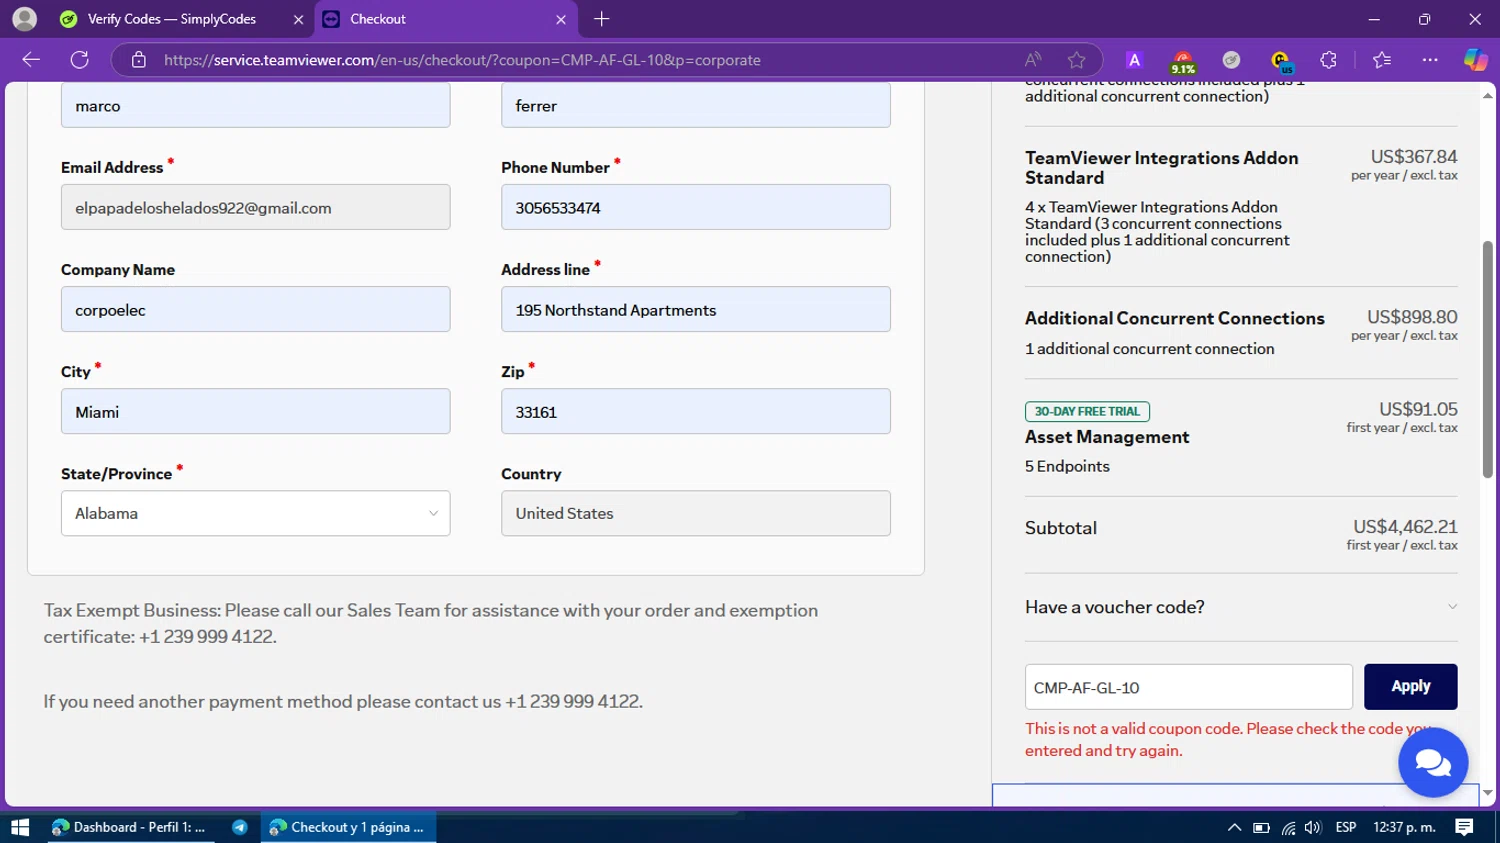The height and width of the screenshot is (843, 1500).
Task: Open the State/Province dropdown showing Alabama
Action: pos(256,513)
